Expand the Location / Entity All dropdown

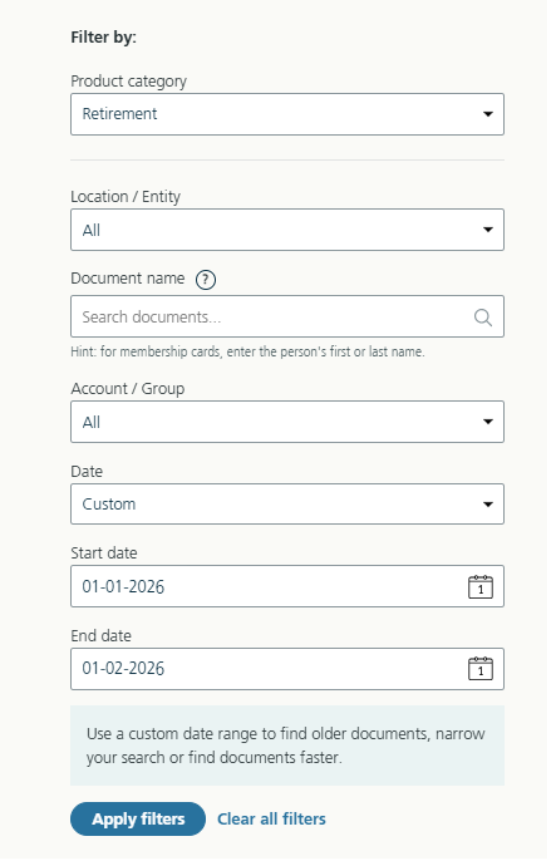tap(287, 230)
